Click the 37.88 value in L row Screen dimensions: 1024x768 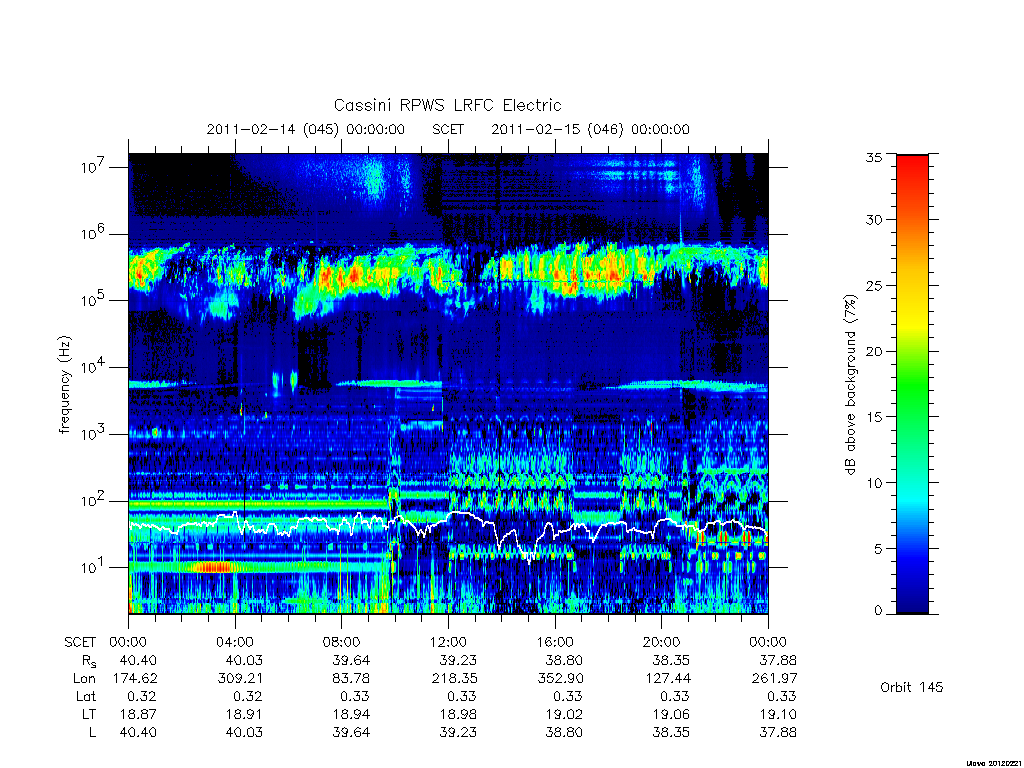pos(778,733)
